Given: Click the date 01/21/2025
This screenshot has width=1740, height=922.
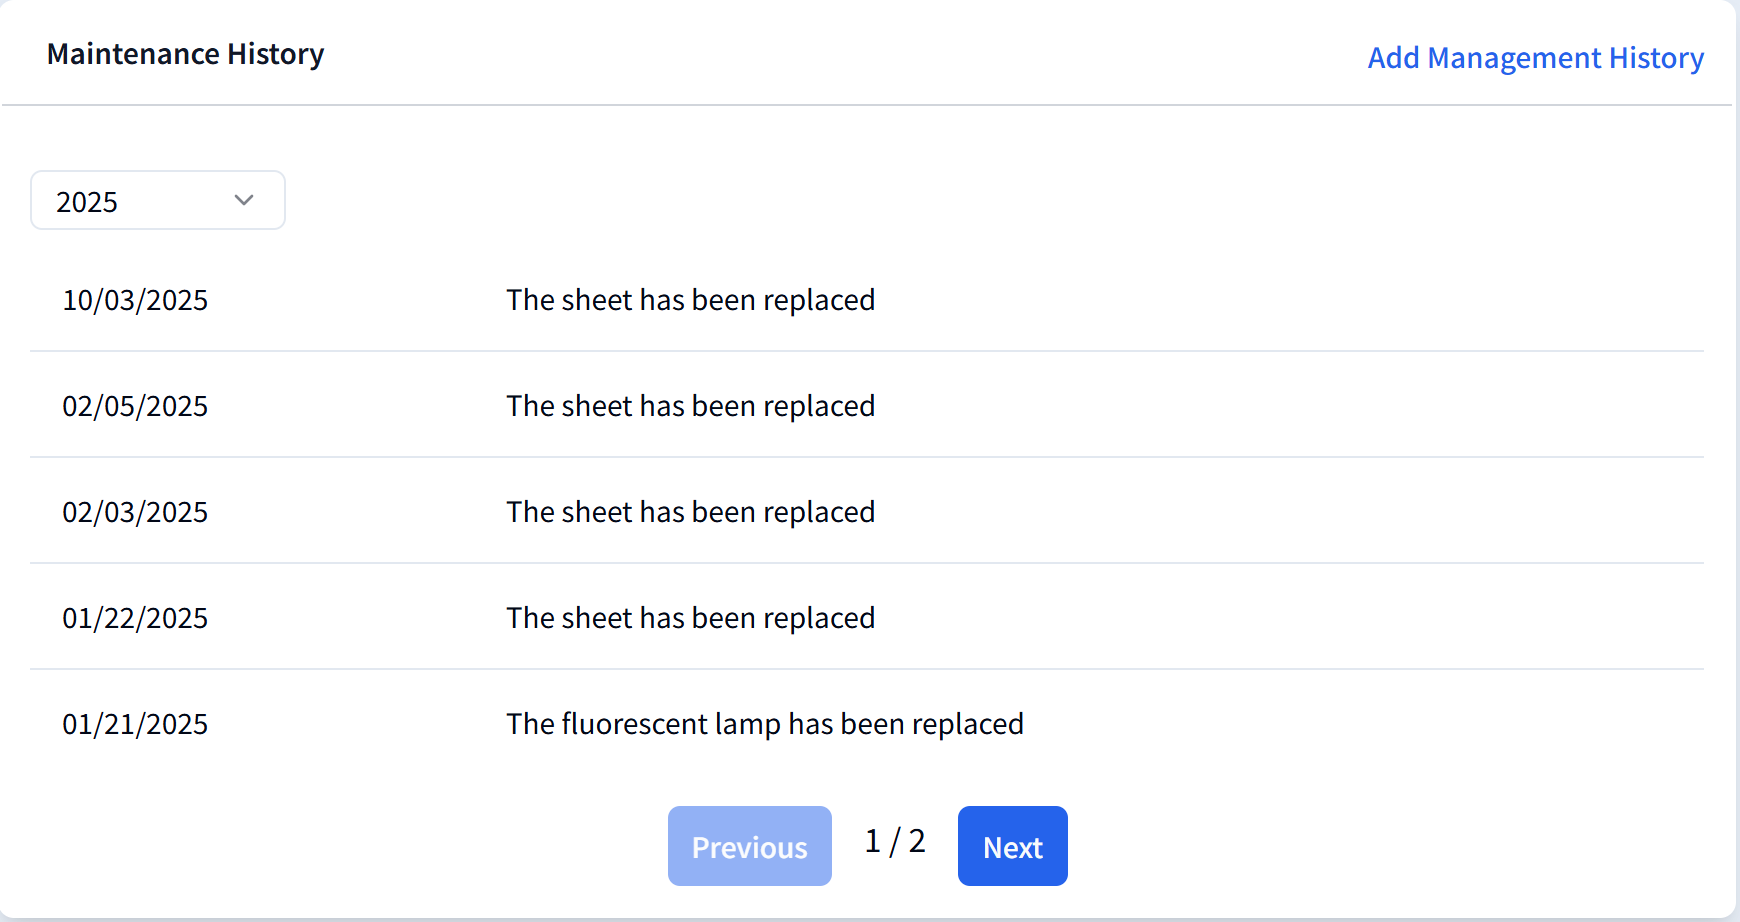Looking at the screenshot, I should coord(135,723).
